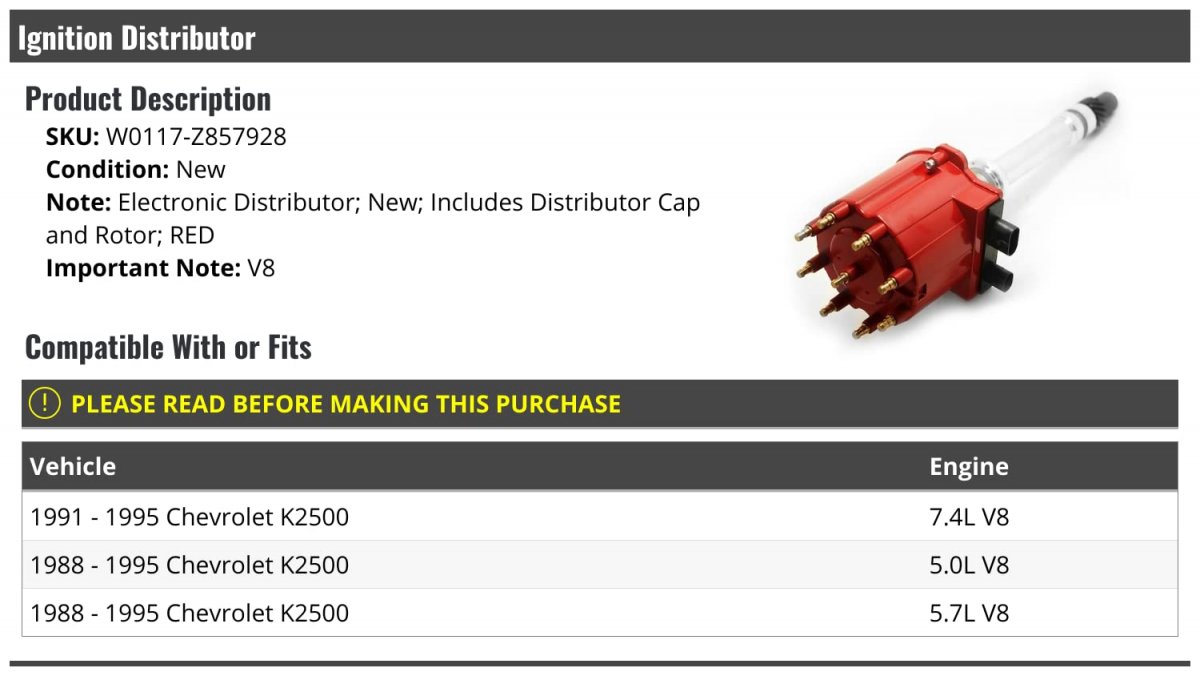Select the 1991 - 1995 Chevrolet K2500 row
This screenshot has width=1200, height=676.
[x=600, y=517]
